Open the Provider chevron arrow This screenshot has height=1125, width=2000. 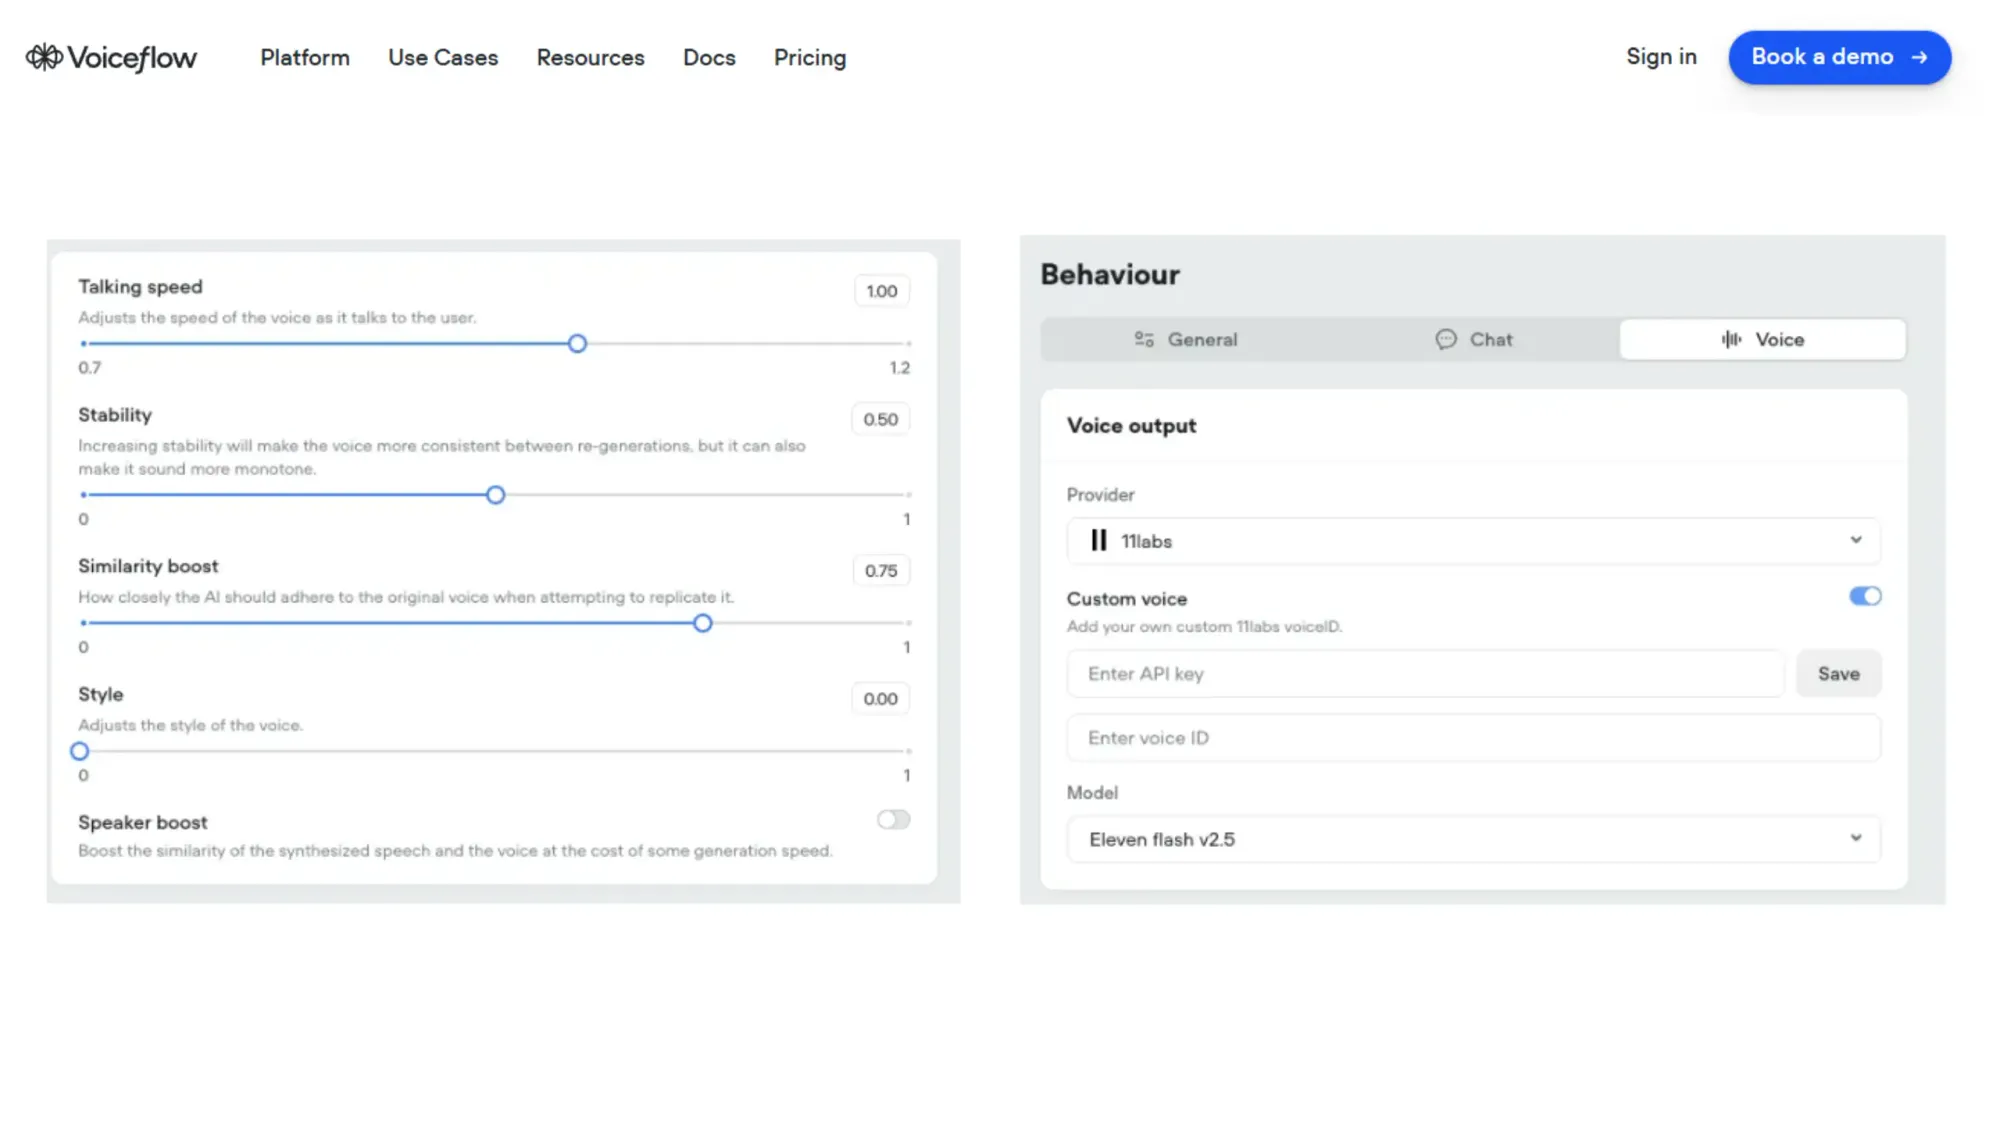[1856, 541]
